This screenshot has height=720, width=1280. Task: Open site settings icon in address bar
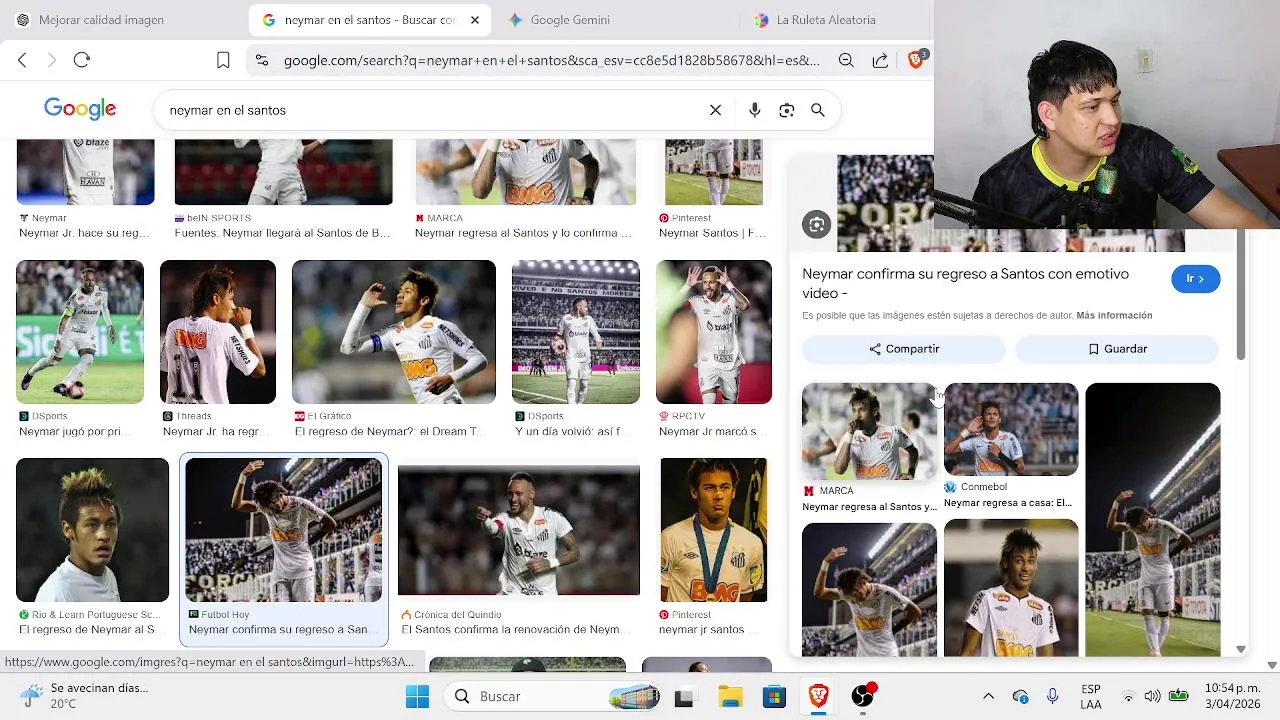(x=262, y=60)
